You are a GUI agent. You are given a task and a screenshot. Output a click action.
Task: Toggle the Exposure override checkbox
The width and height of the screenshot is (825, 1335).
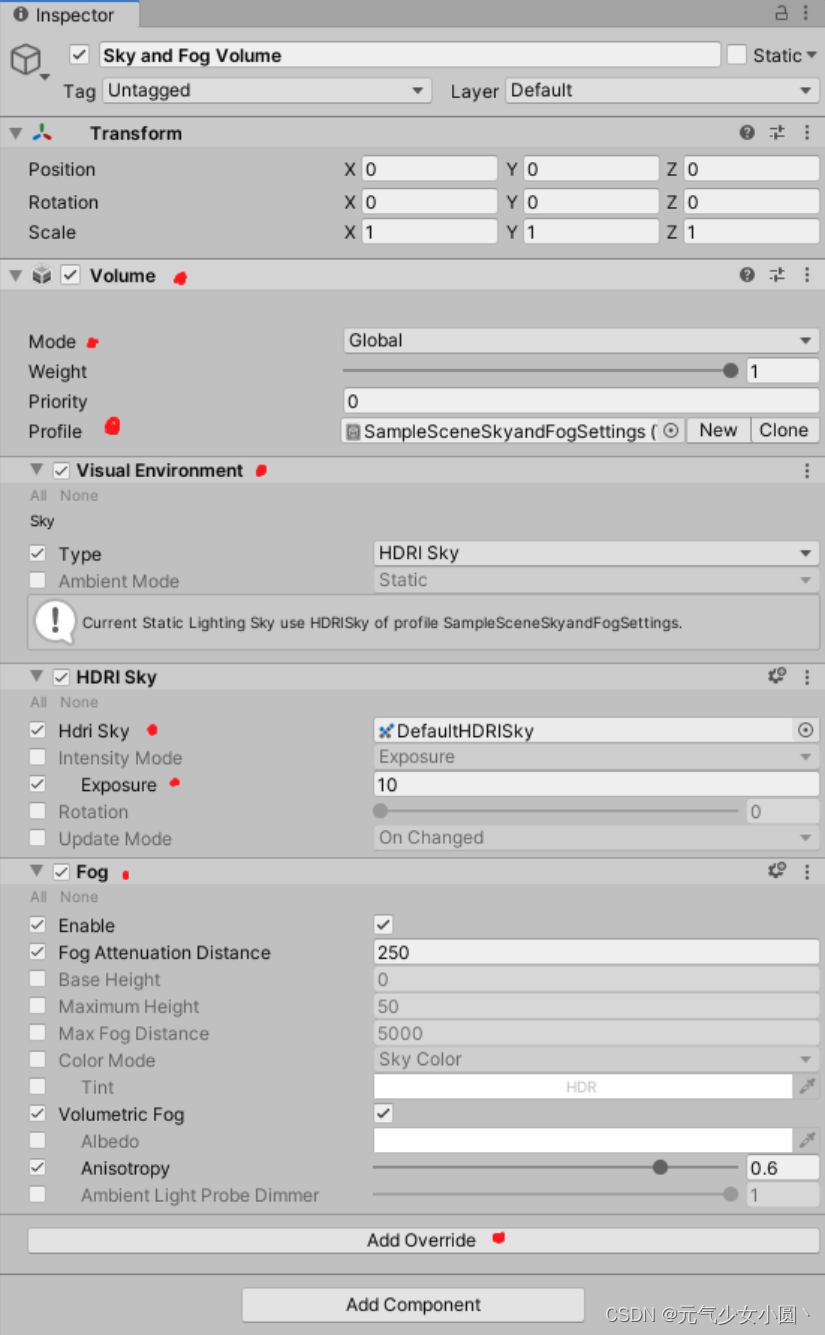38,785
